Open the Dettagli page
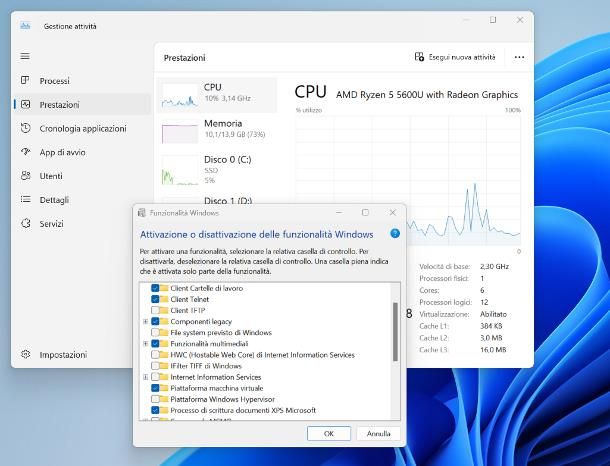This screenshot has height=466, width=610. pyautogui.click(x=82, y=199)
